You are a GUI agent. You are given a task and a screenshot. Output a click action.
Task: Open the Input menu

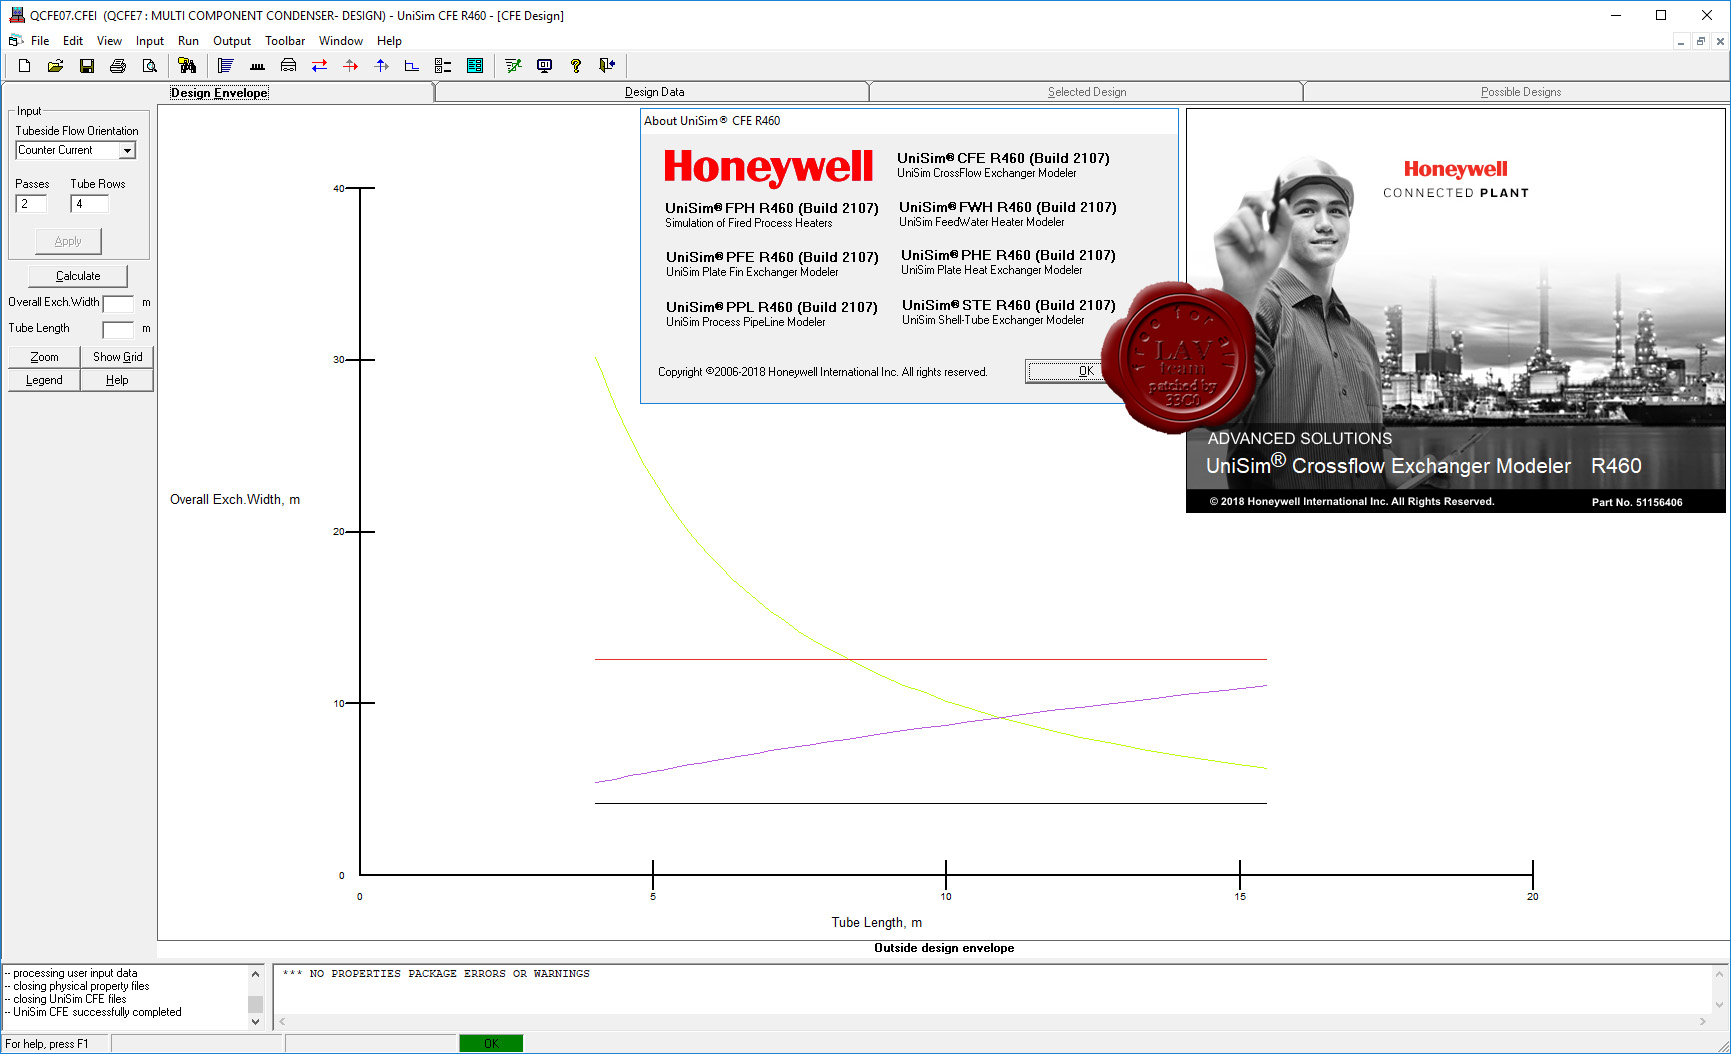coord(150,41)
